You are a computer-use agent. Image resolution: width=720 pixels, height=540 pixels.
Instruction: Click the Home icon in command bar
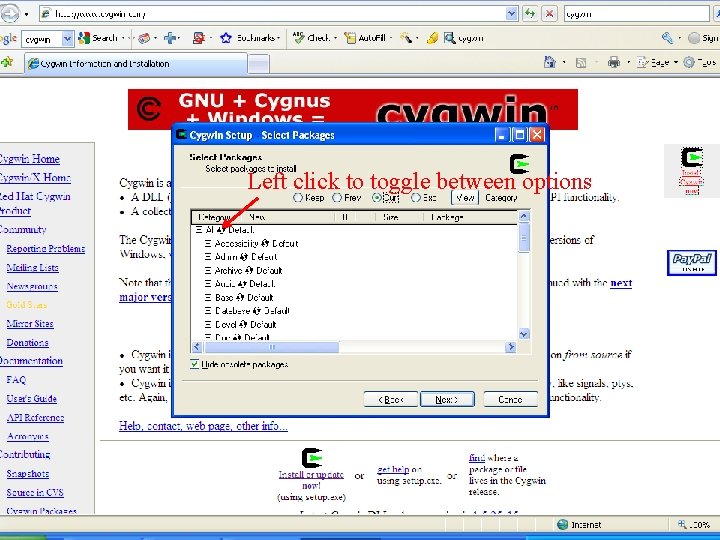coord(549,62)
